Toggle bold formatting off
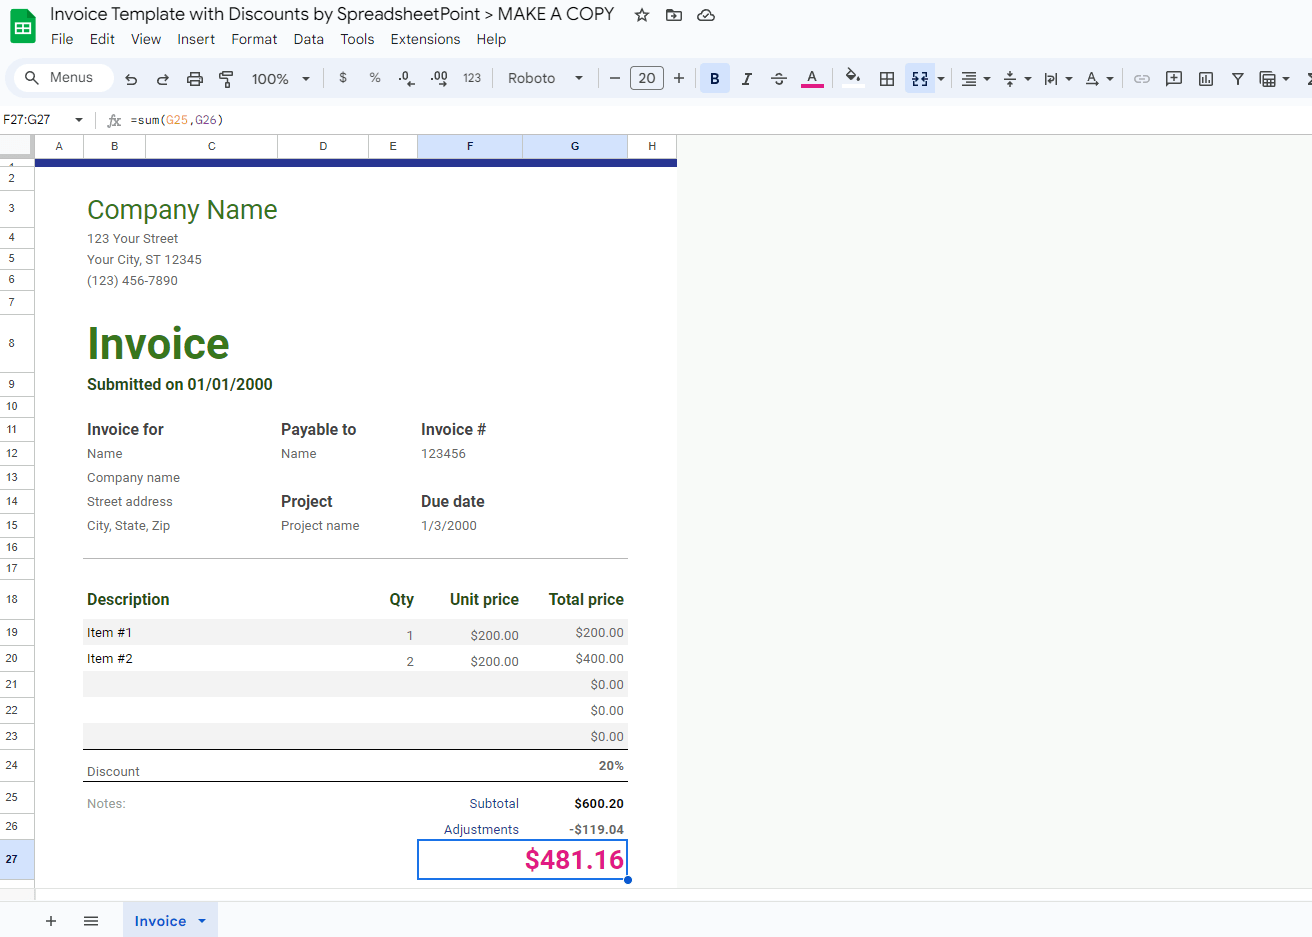1312x937 pixels. [x=714, y=77]
